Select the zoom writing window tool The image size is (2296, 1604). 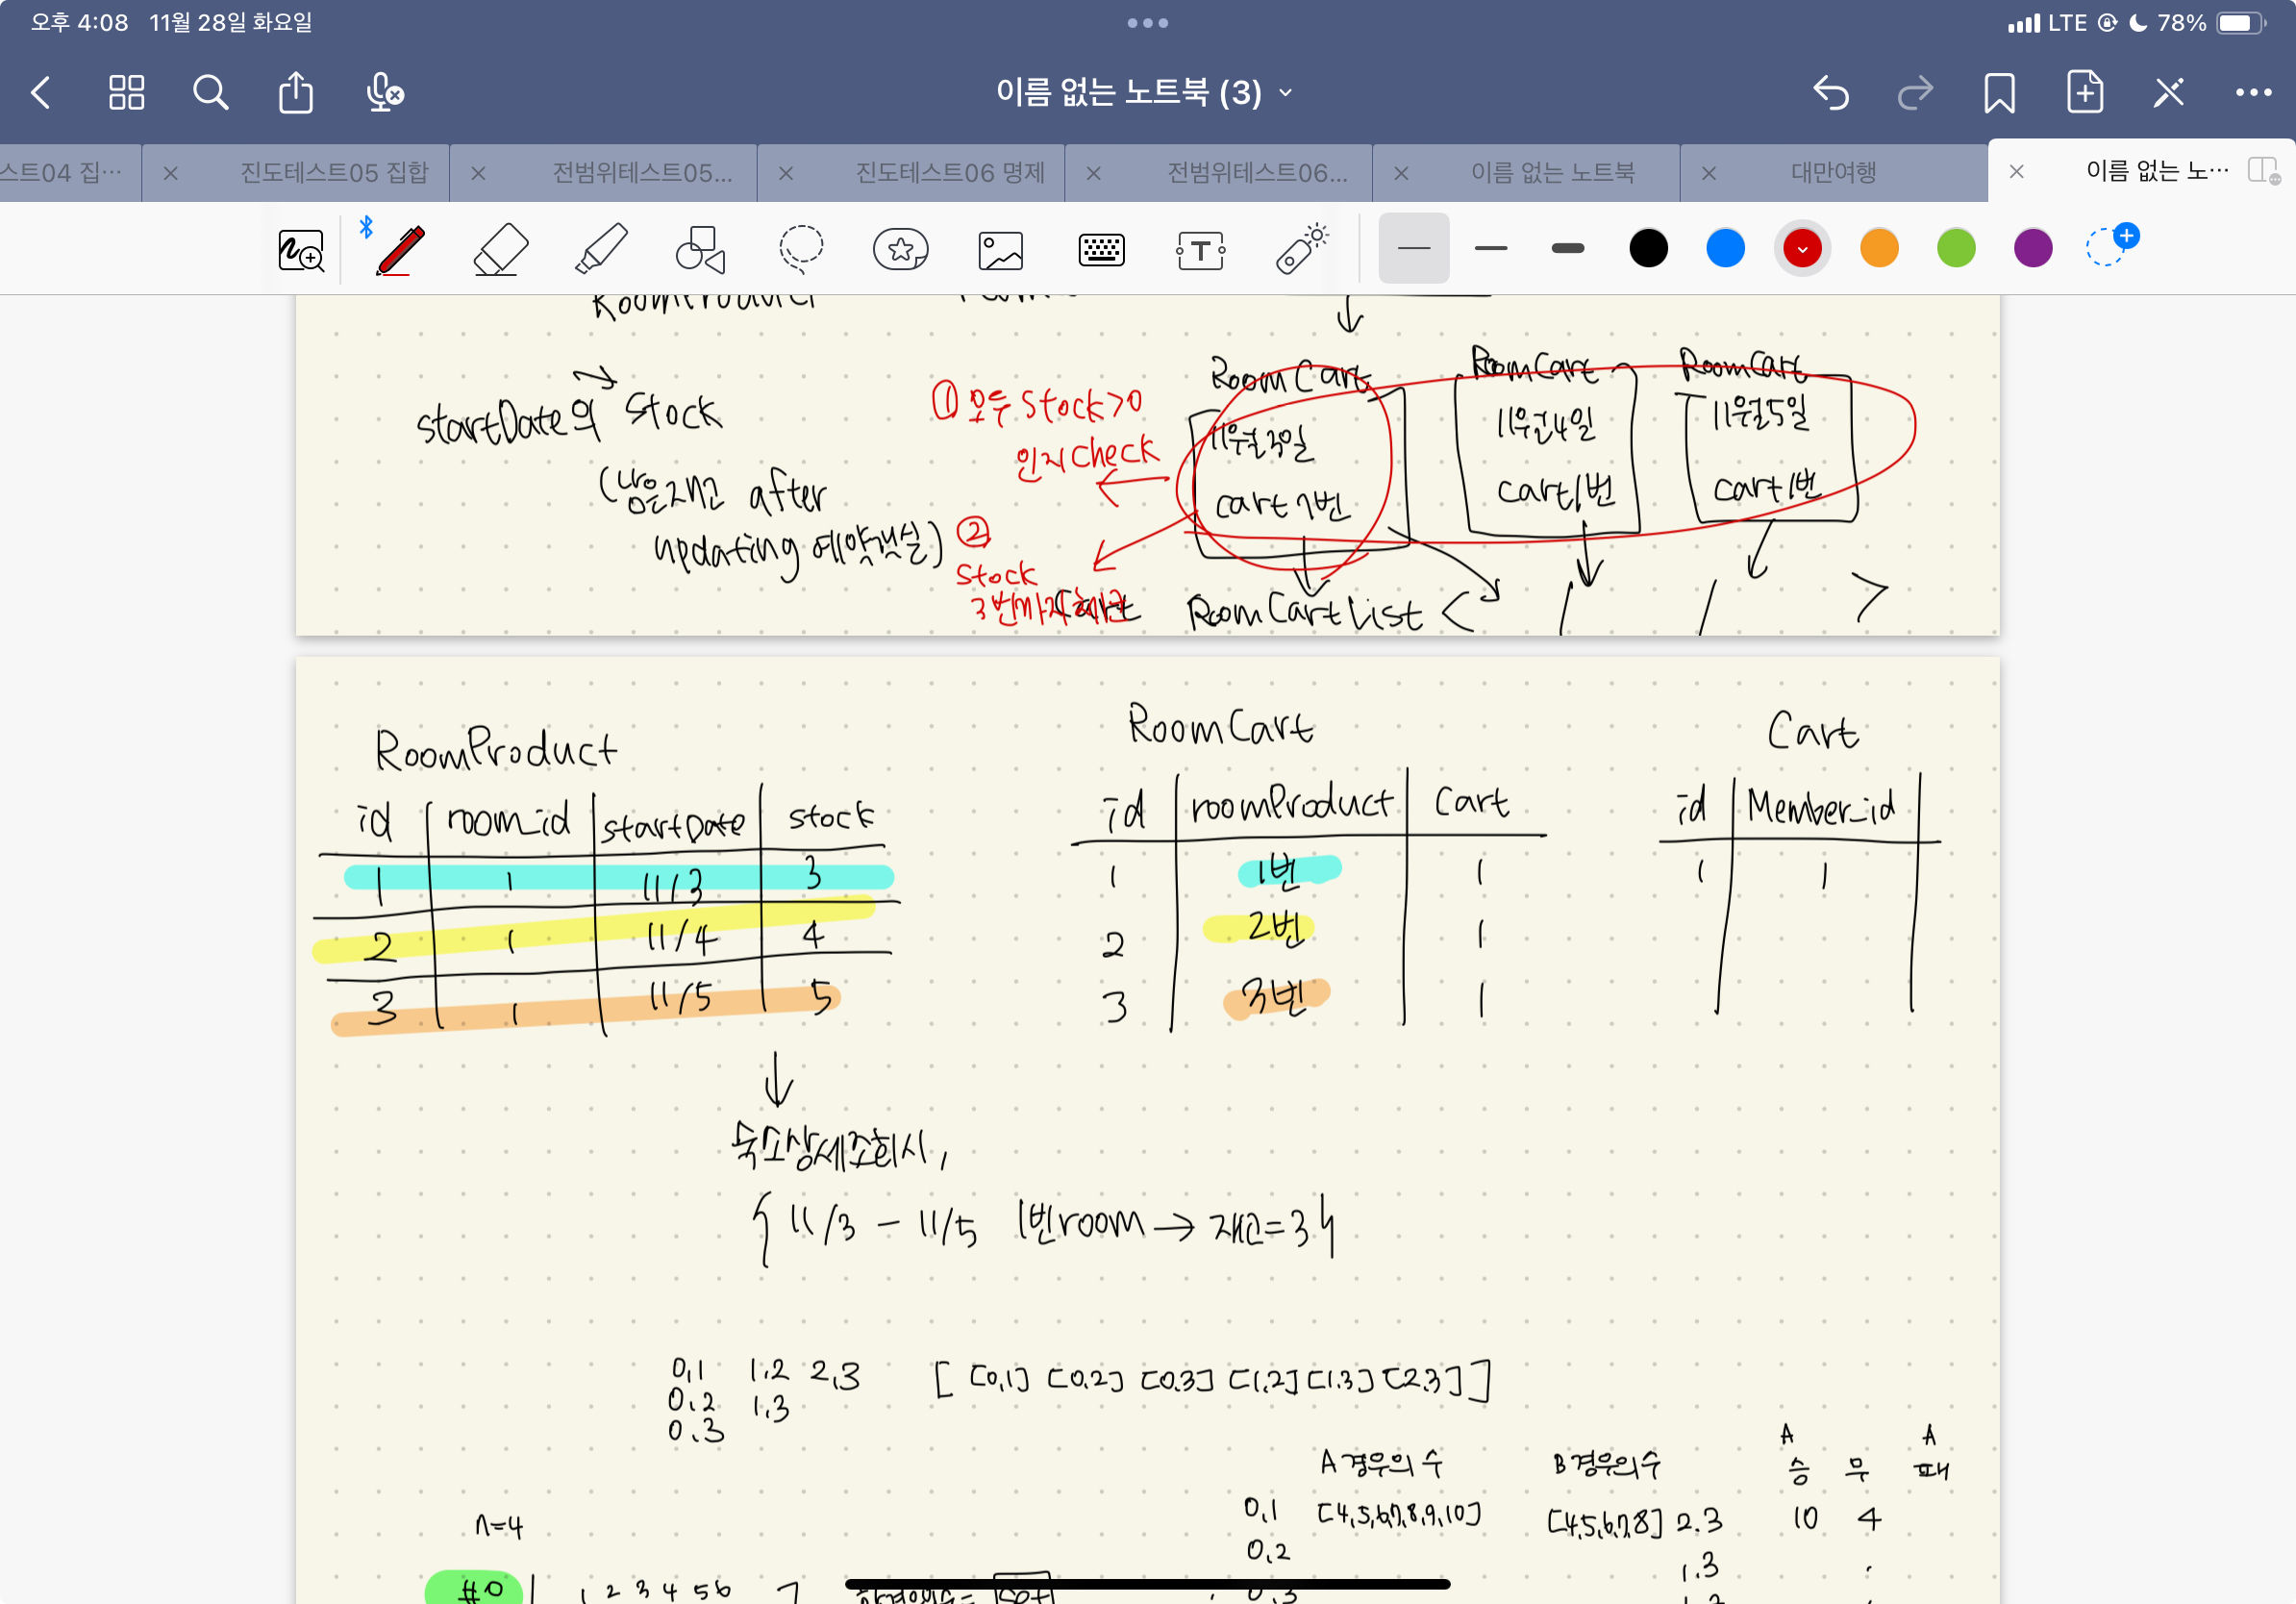click(301, 250)
